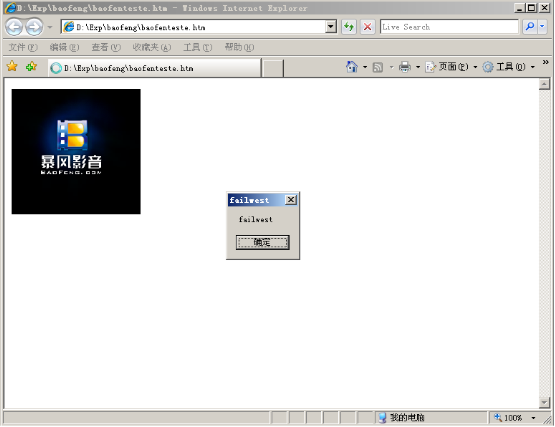This screenshot has height=427, width=555.
Task: Open the 收藏夹(A) menu
Action: pyautogui.click(x=151, y=47)
